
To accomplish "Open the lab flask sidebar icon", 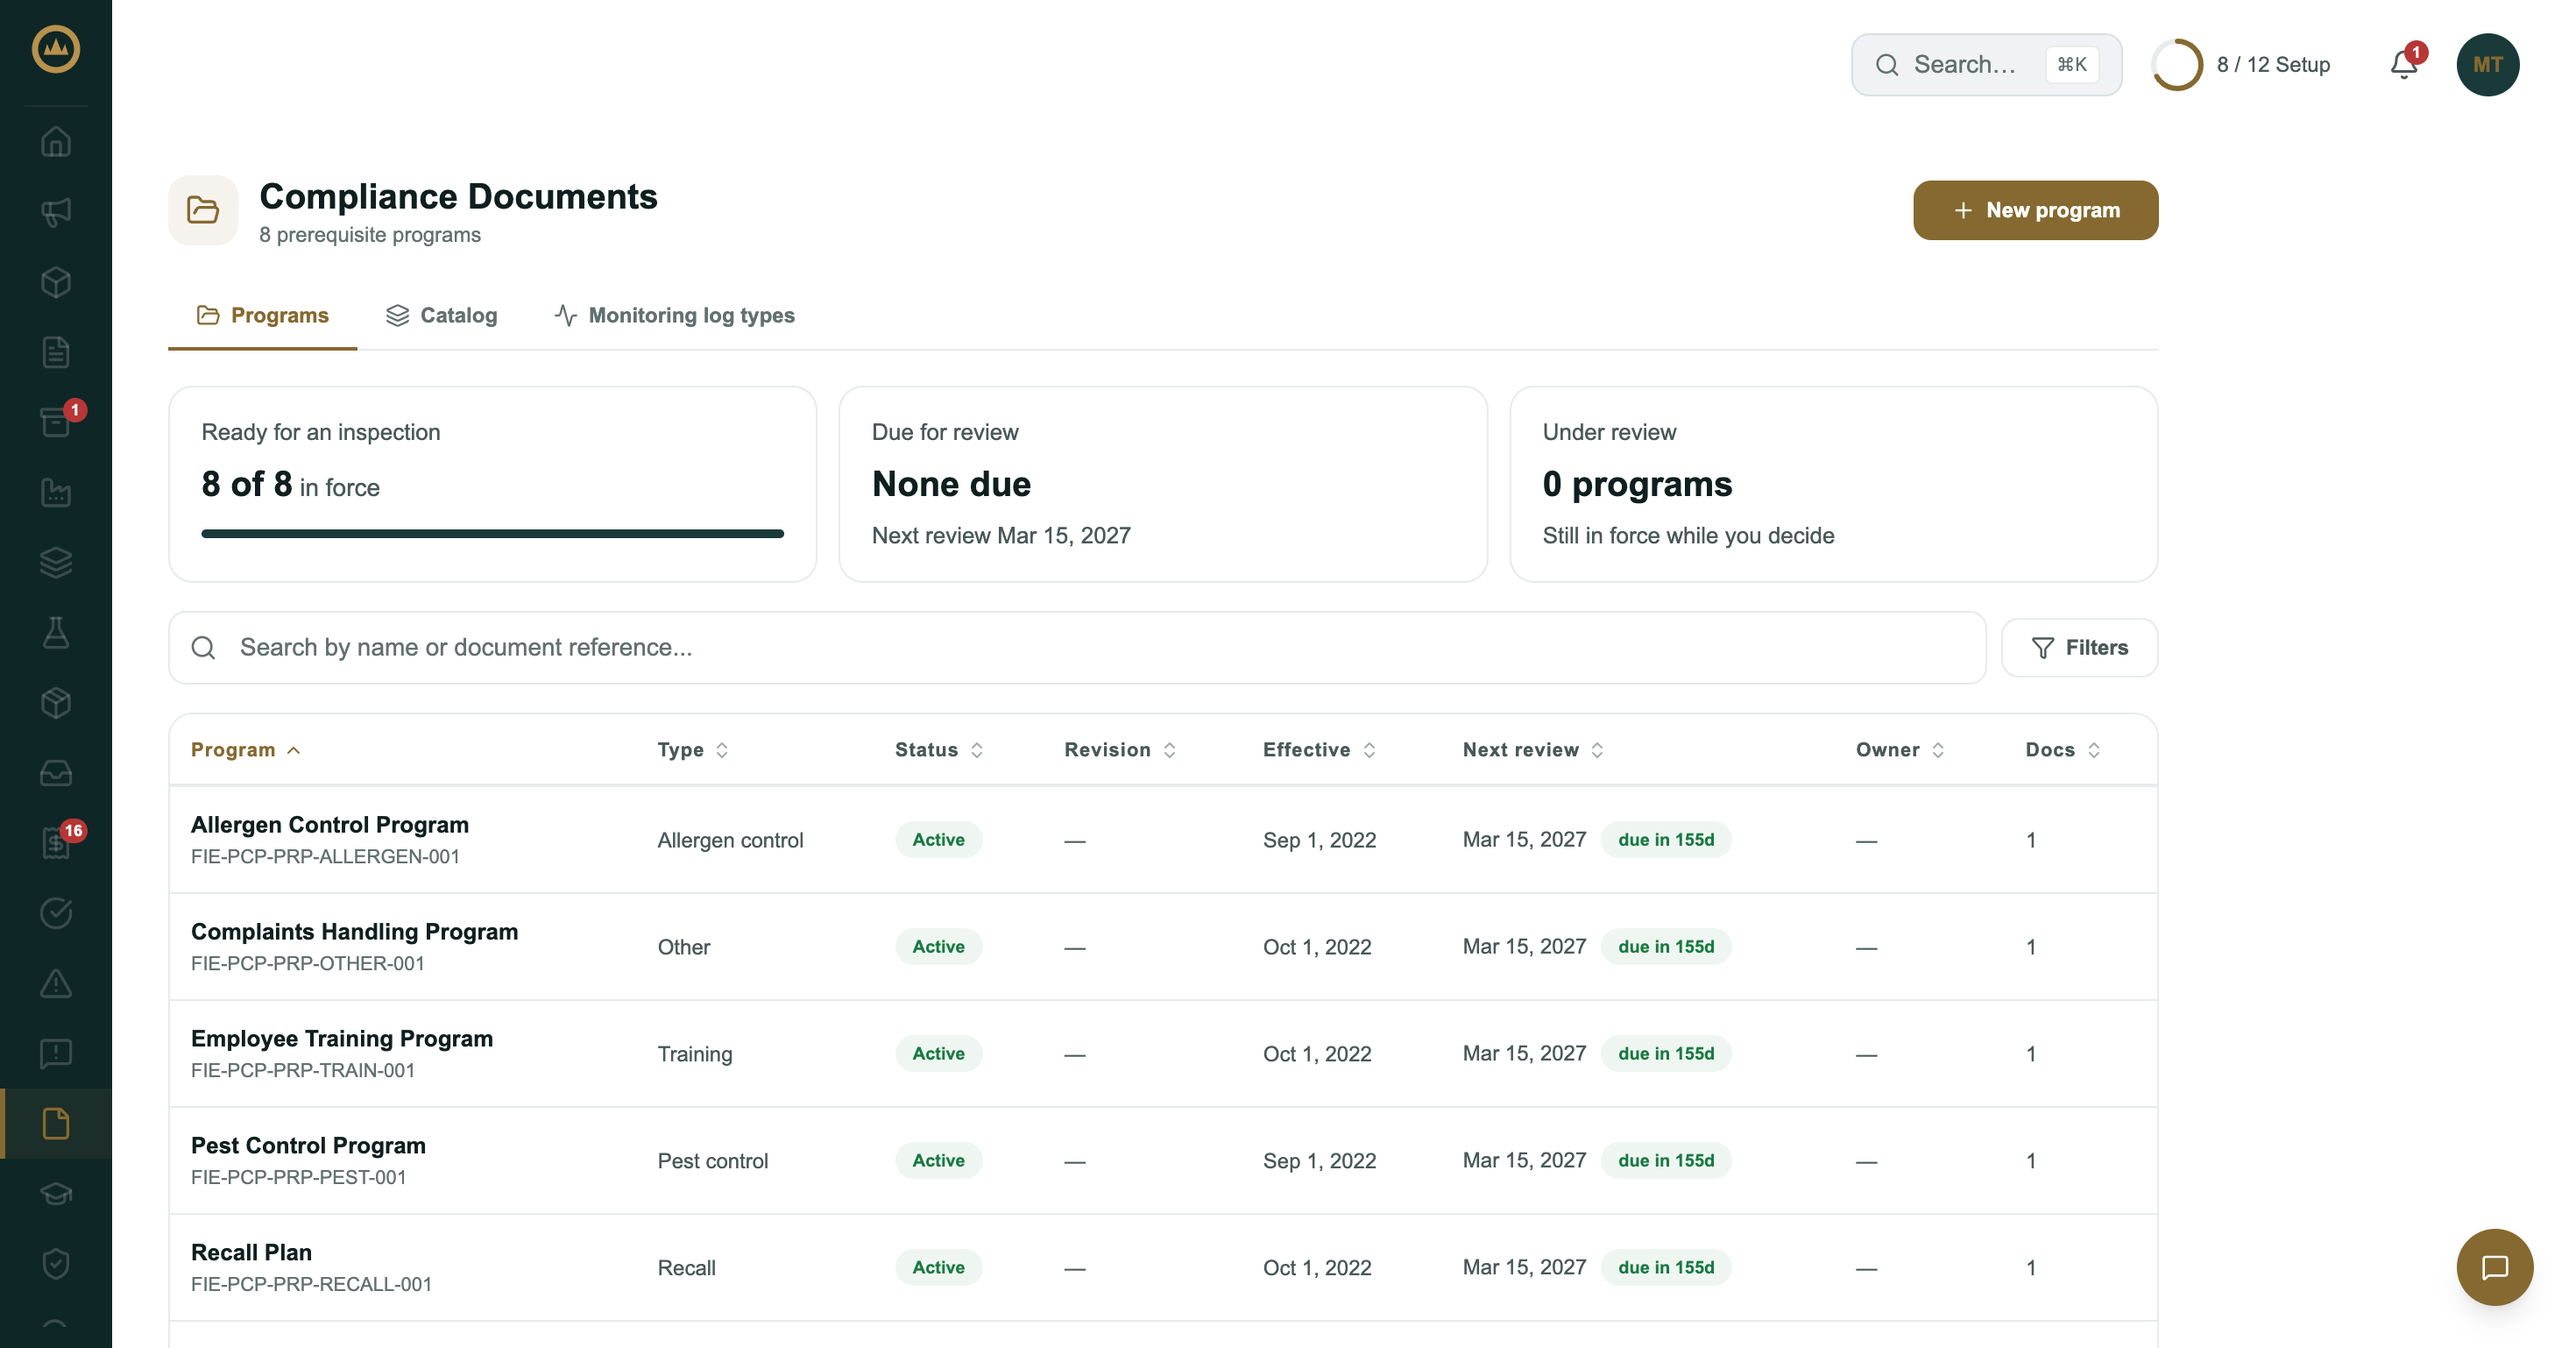I will (56, 632).
